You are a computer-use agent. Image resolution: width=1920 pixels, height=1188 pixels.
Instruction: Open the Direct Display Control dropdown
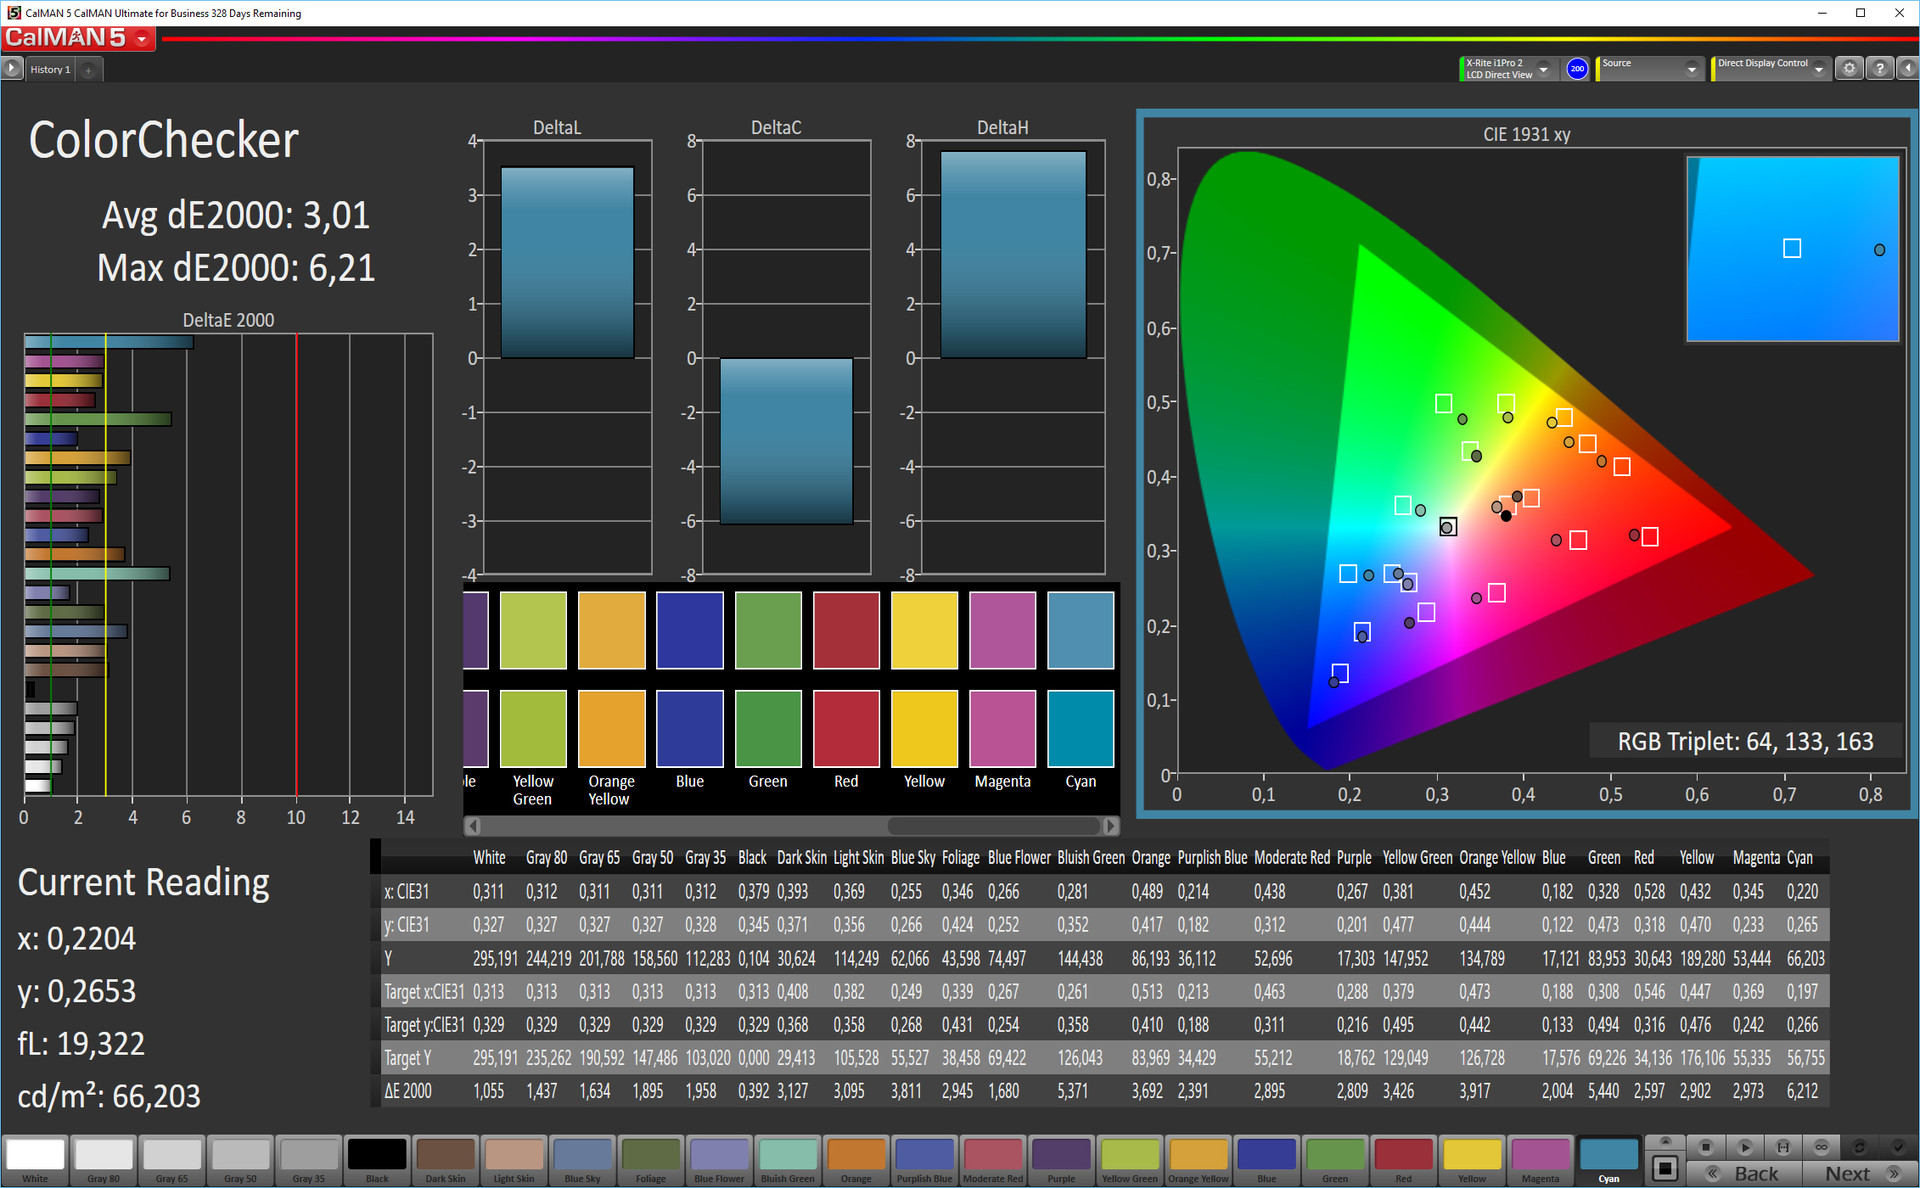(1819, 68)
